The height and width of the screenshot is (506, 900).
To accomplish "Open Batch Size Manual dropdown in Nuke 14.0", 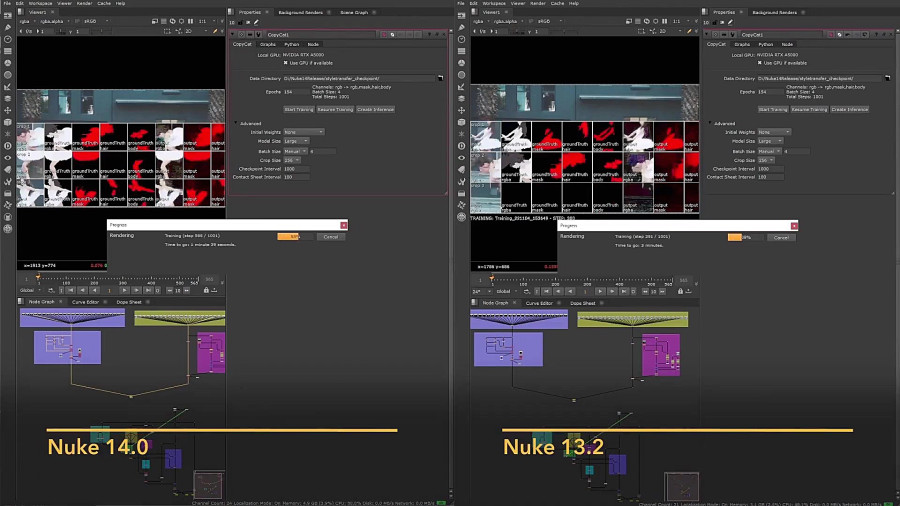I will point(295,151).
